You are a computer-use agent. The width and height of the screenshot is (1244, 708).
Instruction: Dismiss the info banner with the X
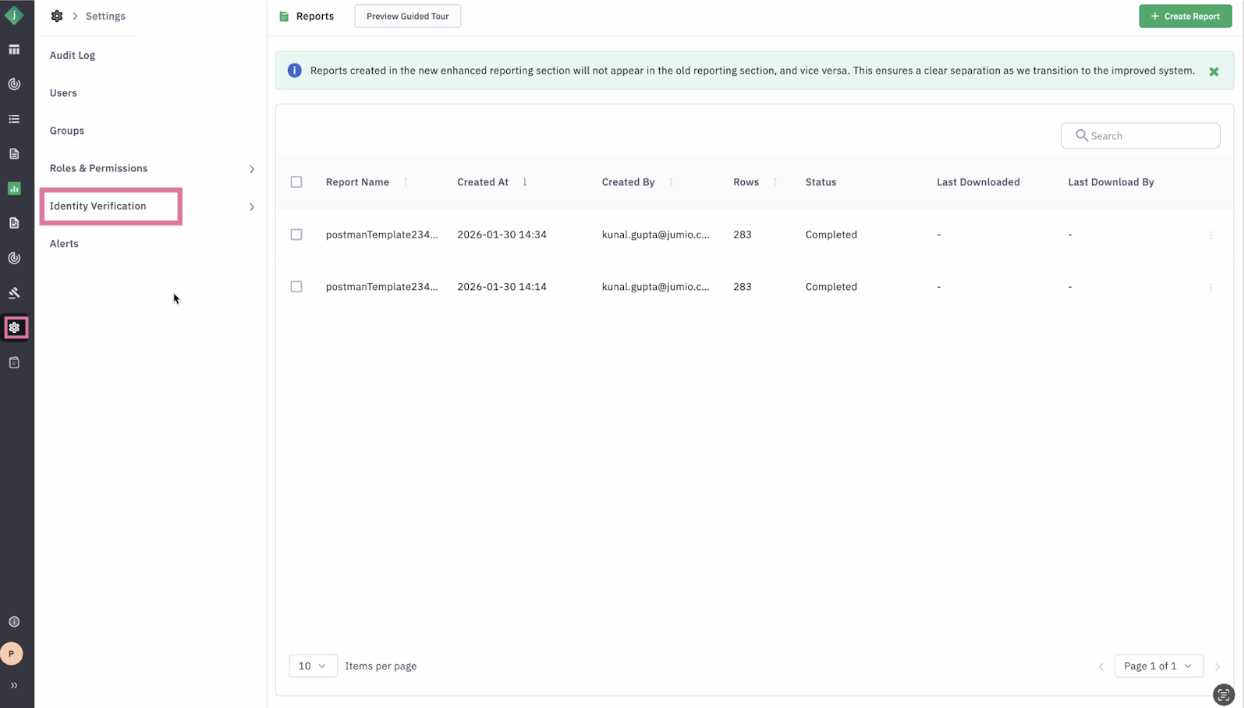(1213, 72)
